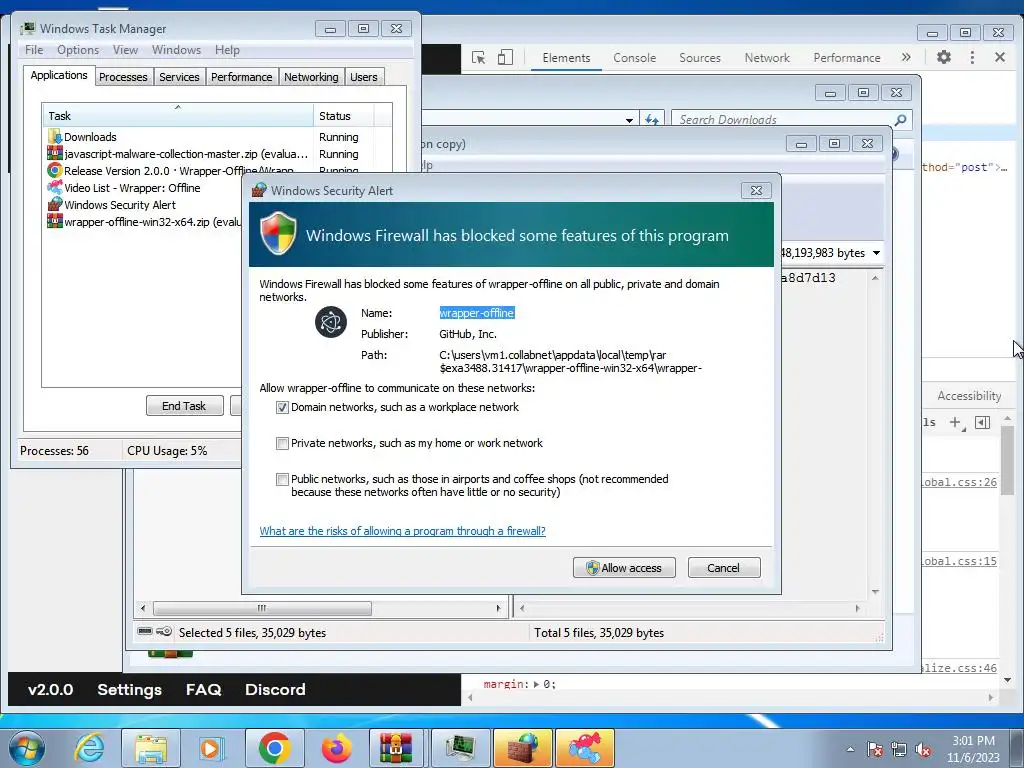
Task: Open DevTools three-dot menu
Action: [972, 57]
